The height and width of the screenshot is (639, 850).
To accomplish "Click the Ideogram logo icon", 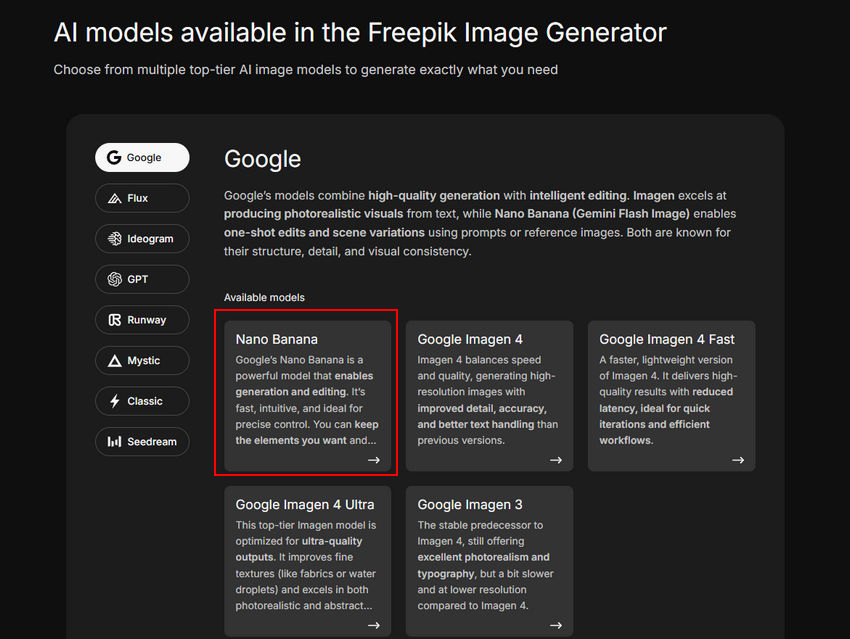I will coord(114,239).
